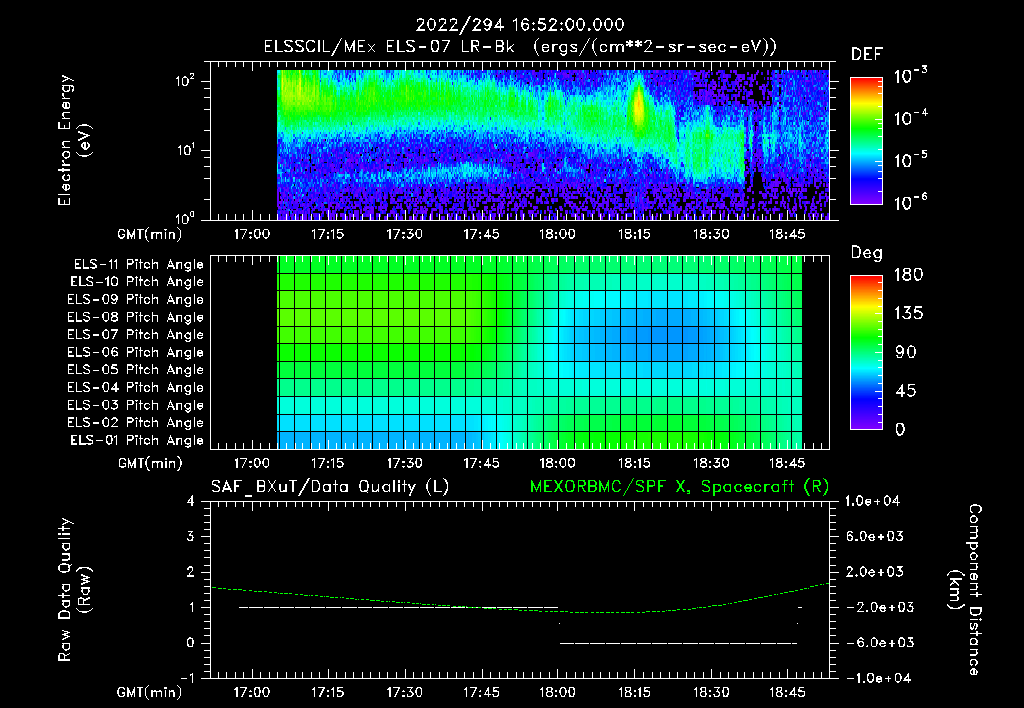Click the 0 tick on Deg scale
Screen dimensions: 1024x708
click(x=901, y=429)
